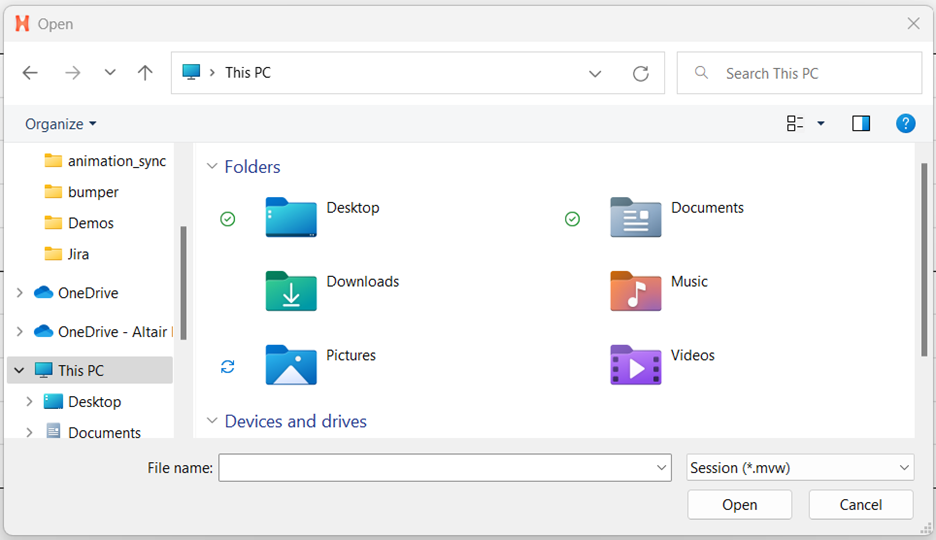Image resolution: width=936 pixels, height=540 pixels.
Task: Refresh the current folder view
Action: (641, 74)
